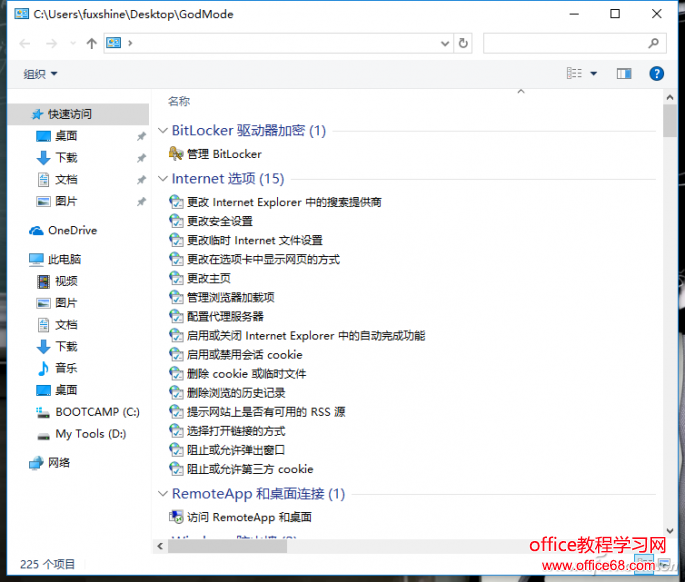Open the address bar history dropdown
This screenshot has width=685, height=582.
[446, 43]
